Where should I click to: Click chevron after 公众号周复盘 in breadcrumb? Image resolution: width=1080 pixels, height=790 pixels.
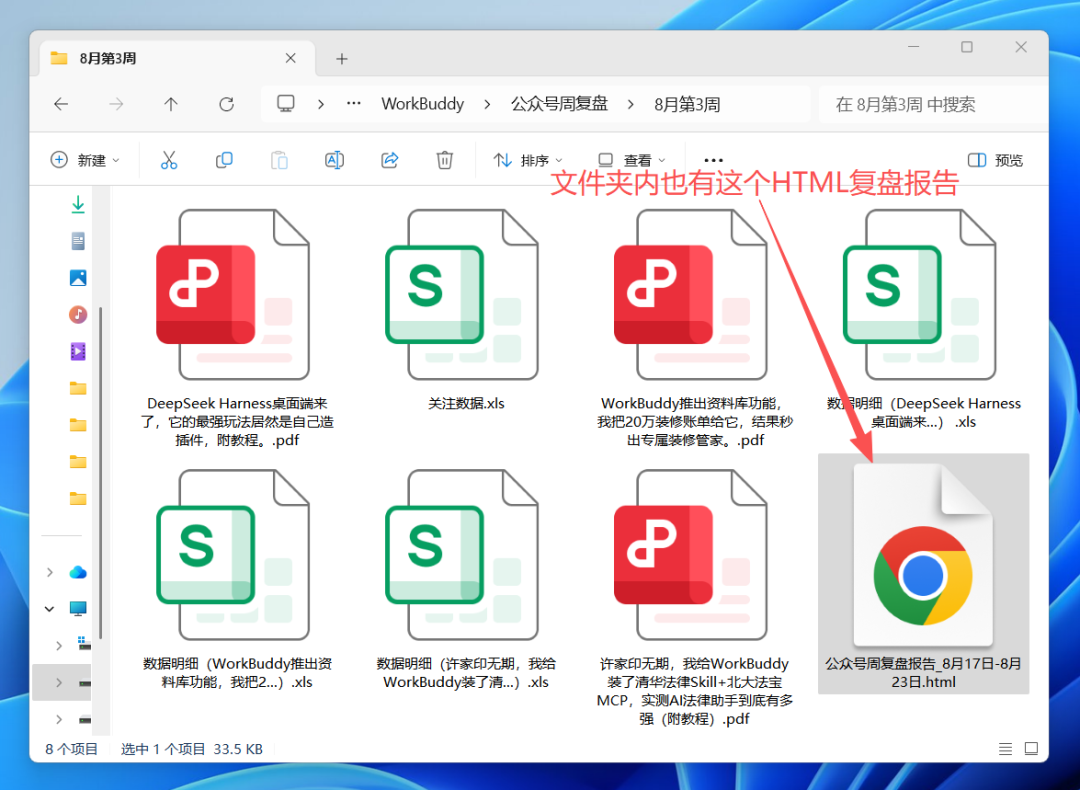click(x=630, y=104)
